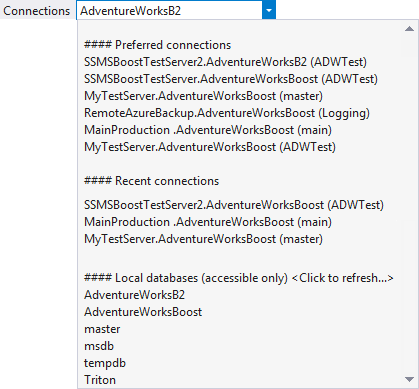Viewport: 419px width, 389px height.
Task: Switch to the master database
Action: click(x=102, y=329)
